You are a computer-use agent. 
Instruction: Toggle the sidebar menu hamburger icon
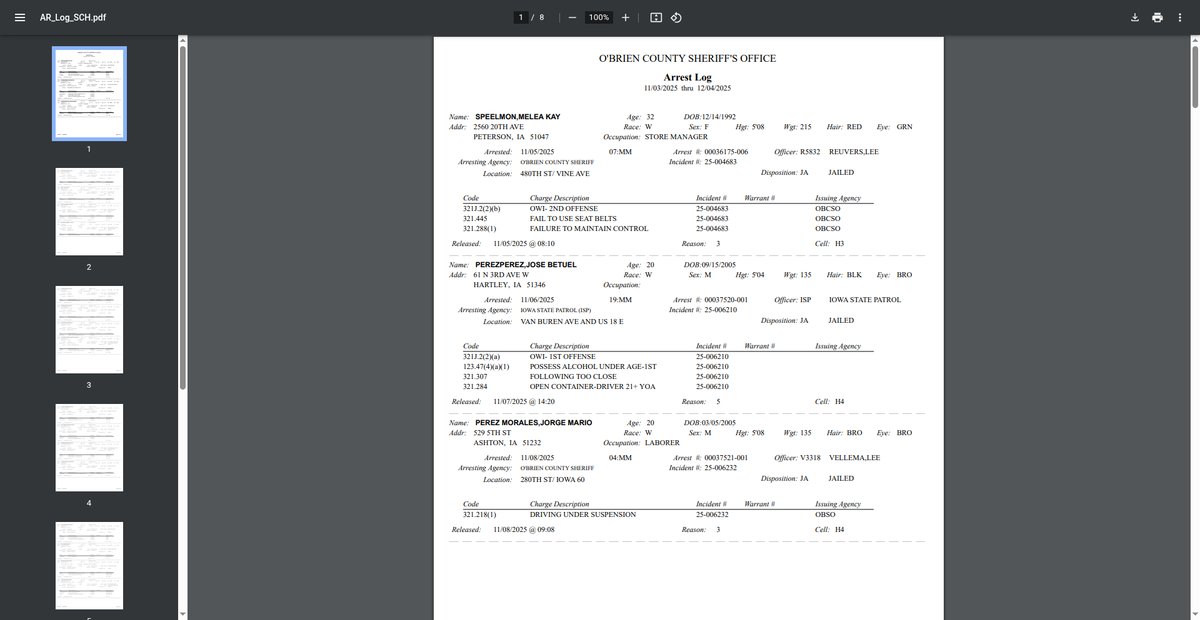click(20, 17)
